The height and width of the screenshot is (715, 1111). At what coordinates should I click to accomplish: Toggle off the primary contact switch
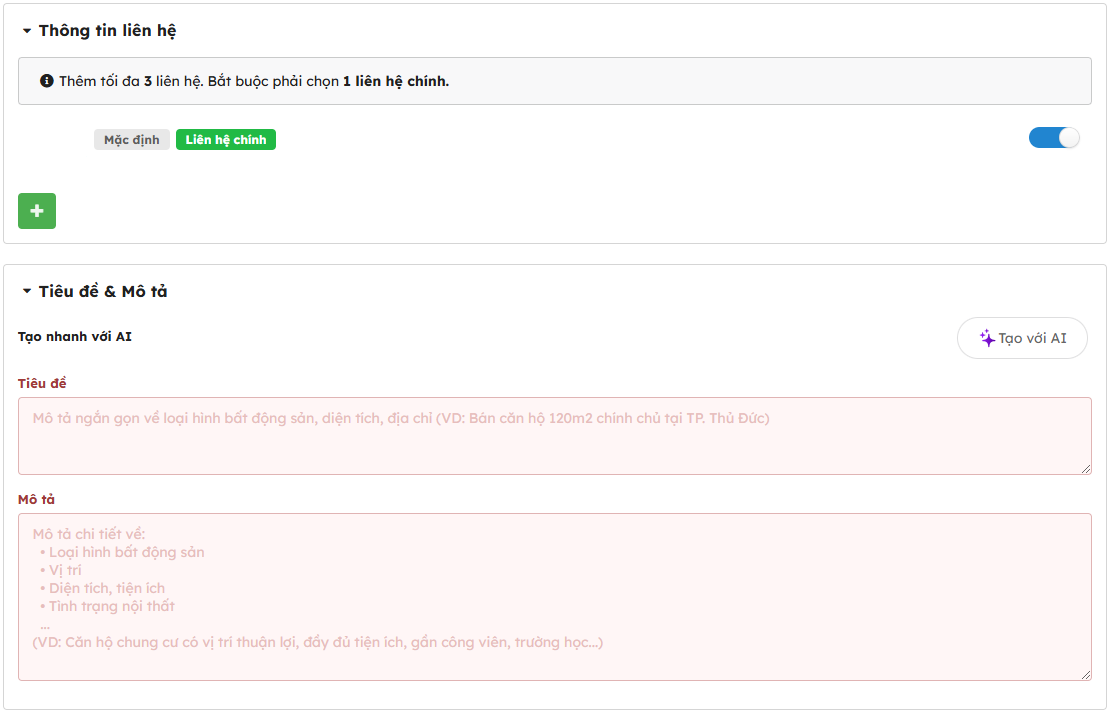[x=1054, y=138]
